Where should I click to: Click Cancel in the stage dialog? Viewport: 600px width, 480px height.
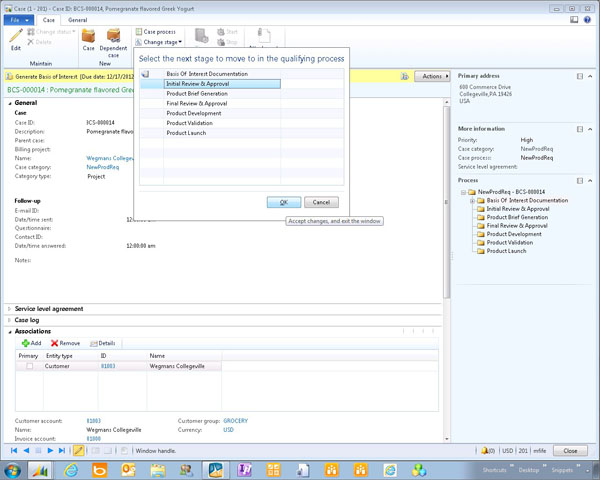click(321, 202)
